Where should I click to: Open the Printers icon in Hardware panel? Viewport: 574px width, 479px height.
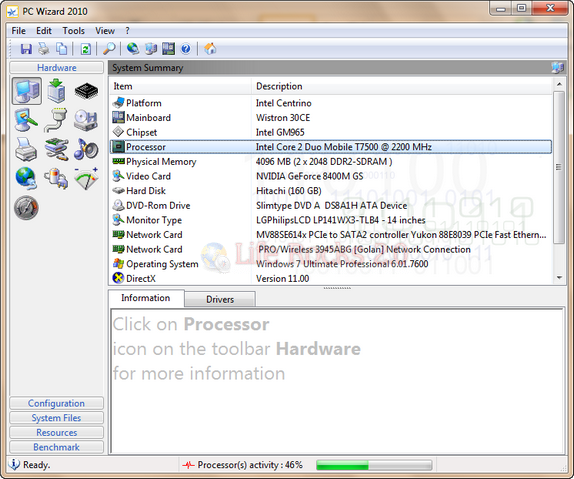click(26, 149)
